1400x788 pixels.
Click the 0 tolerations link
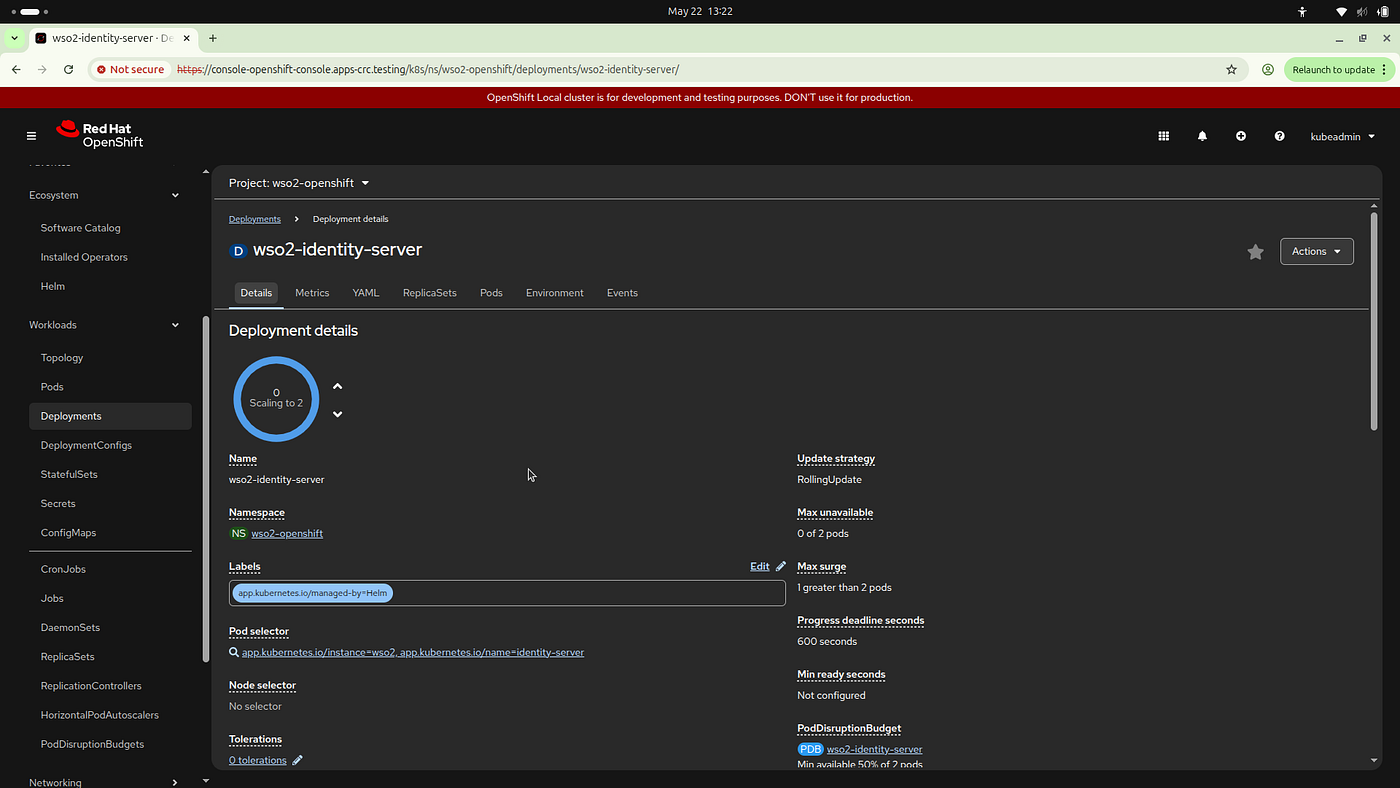point(258,760)
